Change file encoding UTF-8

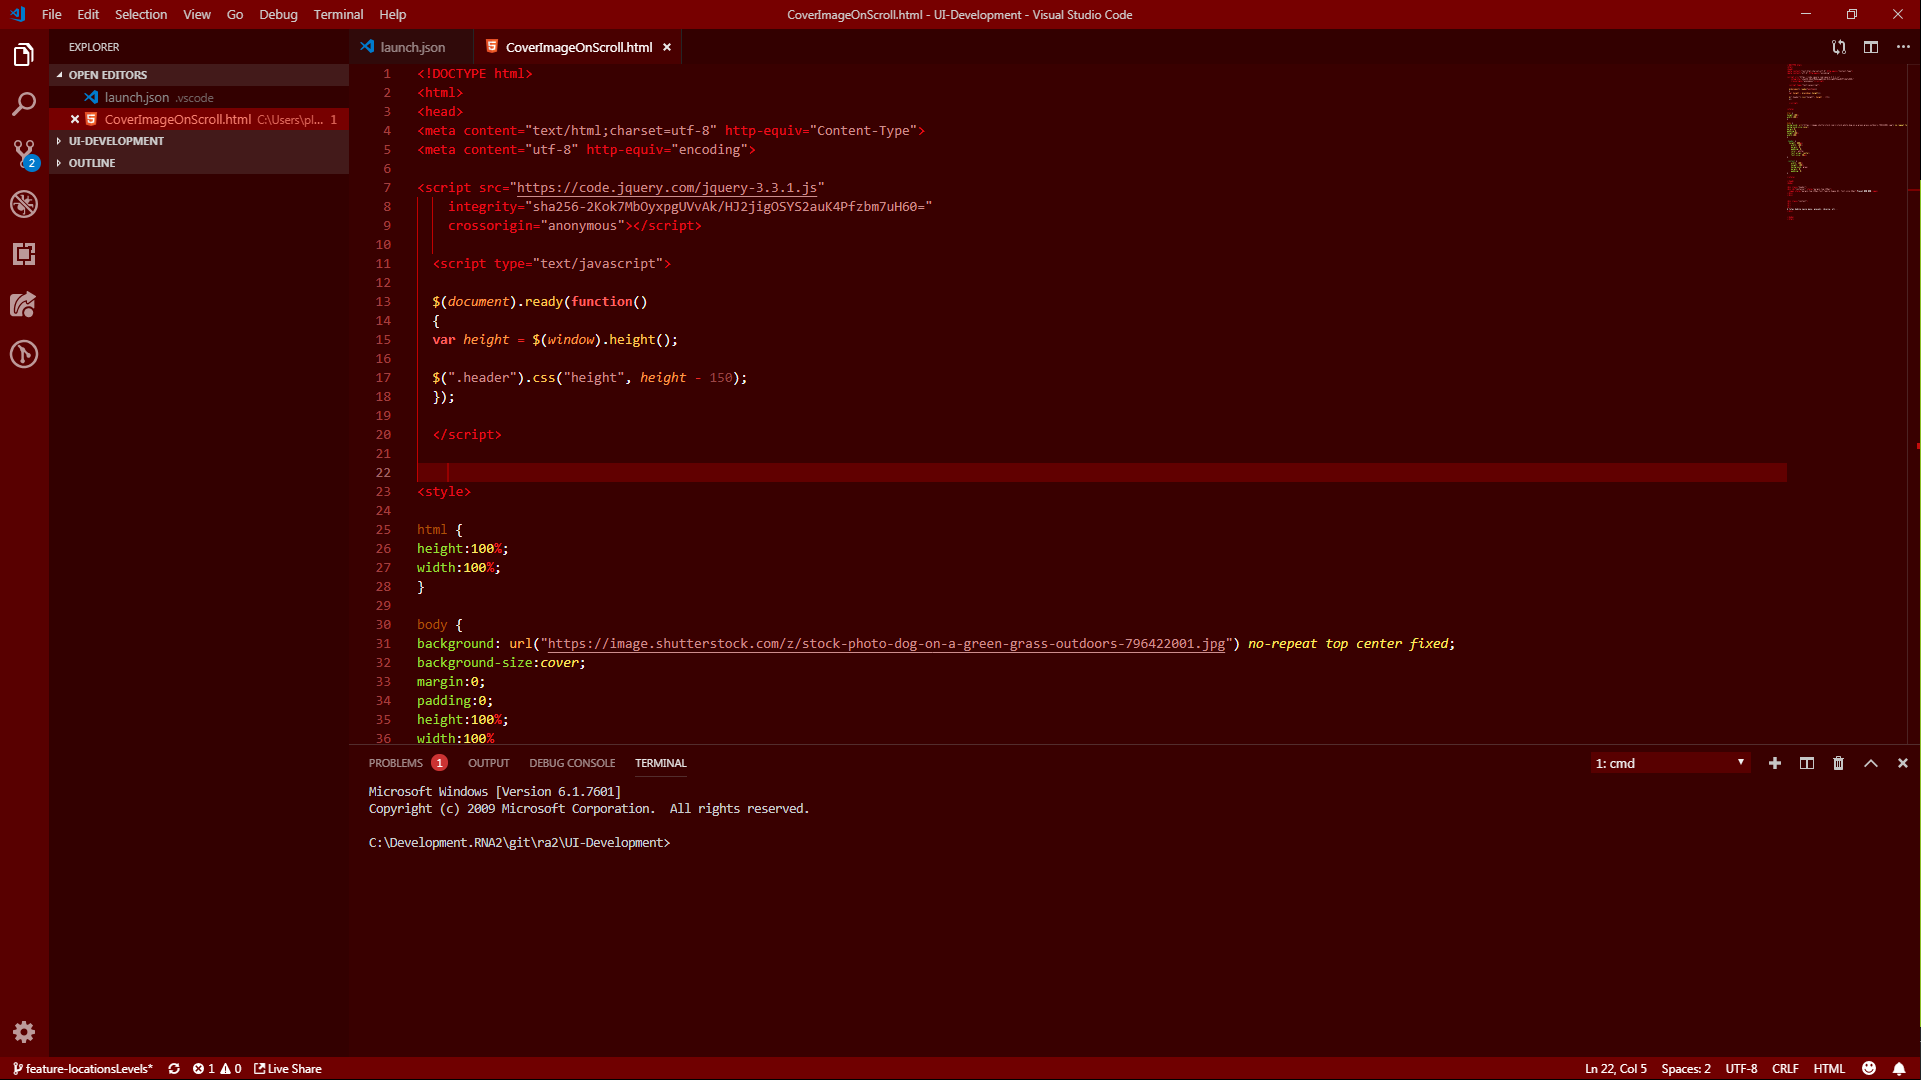coord(1741,1069)
